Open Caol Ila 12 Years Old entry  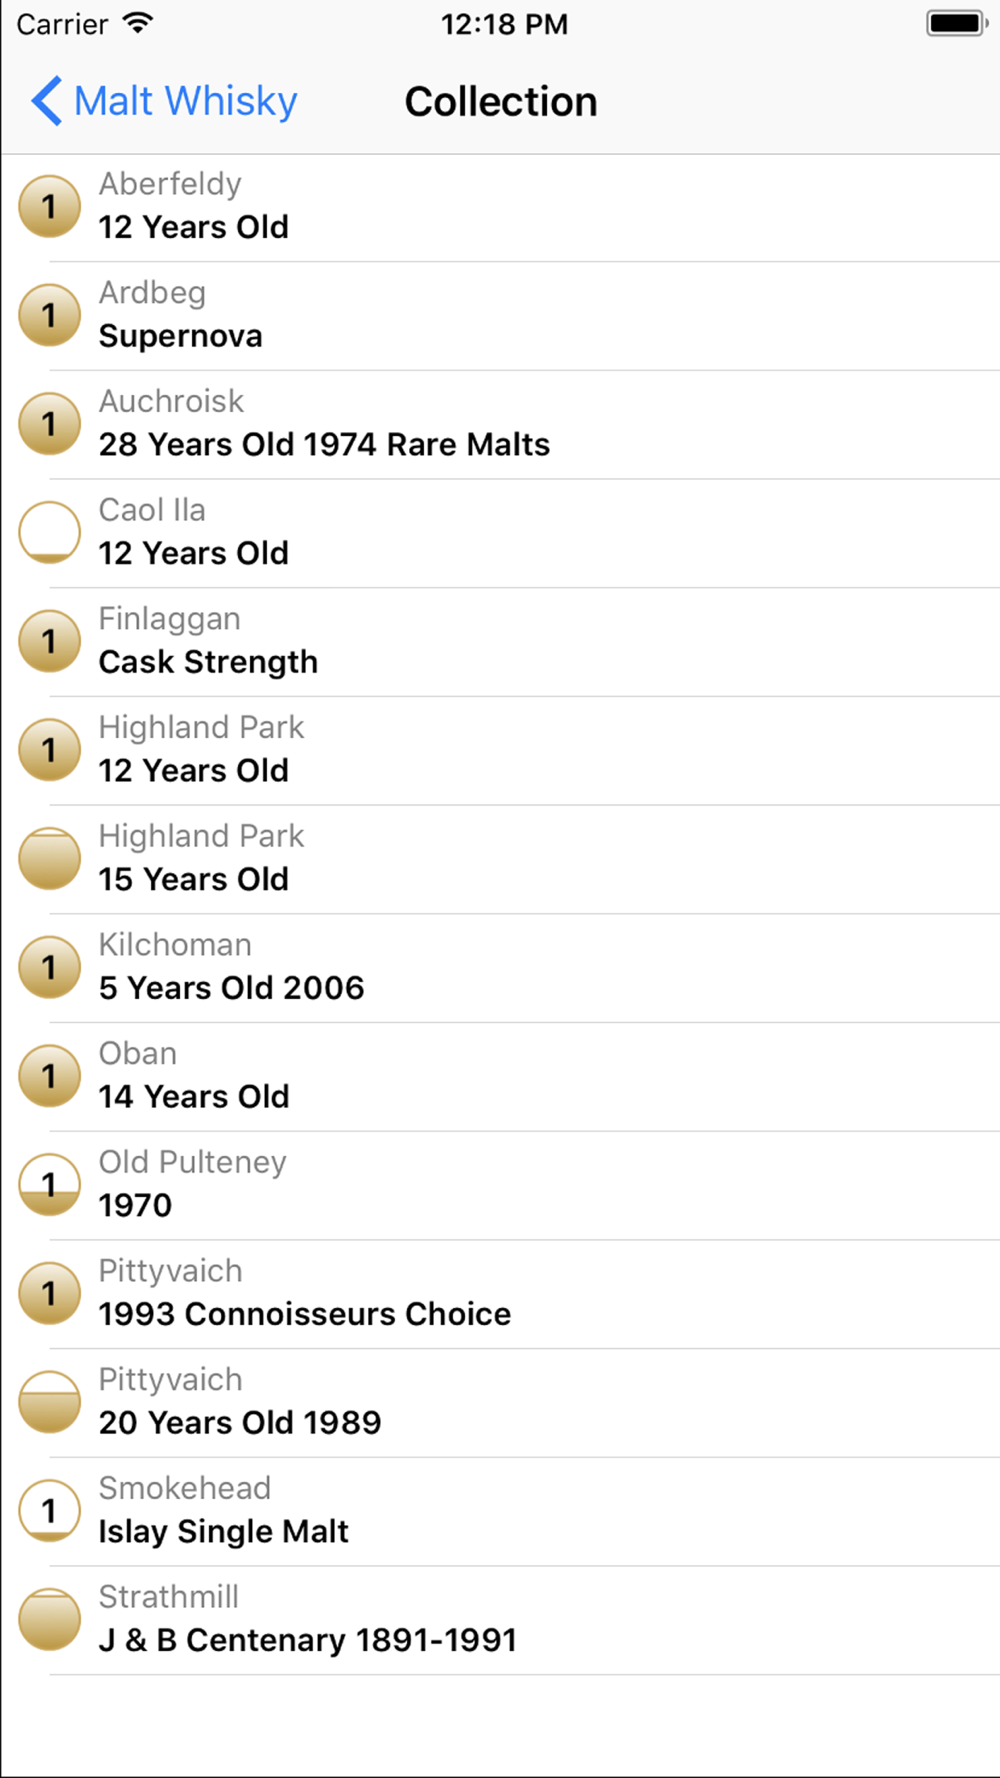[x=194, y=533]
